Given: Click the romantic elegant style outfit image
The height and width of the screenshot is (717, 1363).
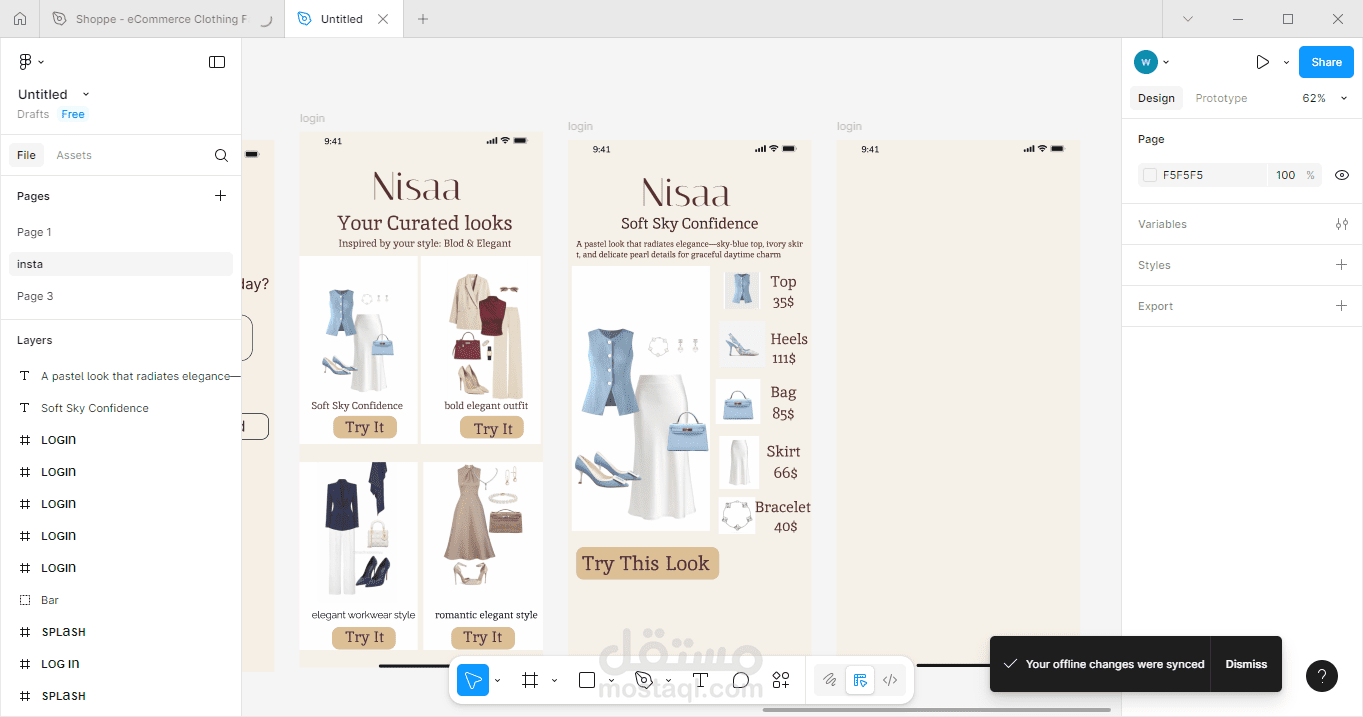Looking at the screenshot, I should [483, 524].
